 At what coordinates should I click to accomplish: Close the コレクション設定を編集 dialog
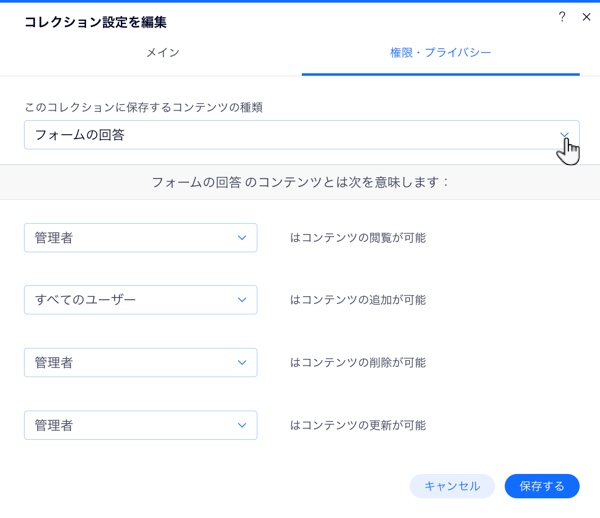pyautogui.click(x=586, y=17)
